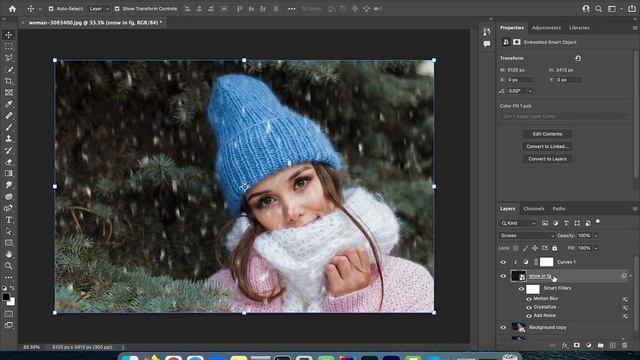Open the Properties panel menu
The height and width of the screenshot is (360, 640).
click(635, 28)
